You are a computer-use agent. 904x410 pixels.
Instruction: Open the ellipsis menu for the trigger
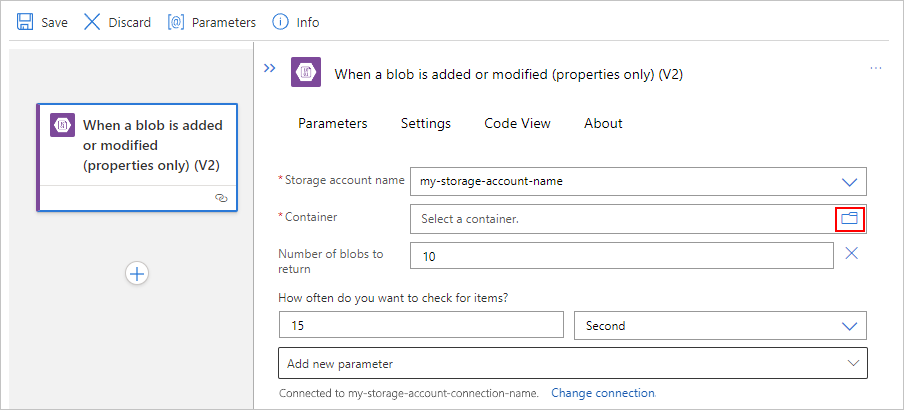point(876,68)
